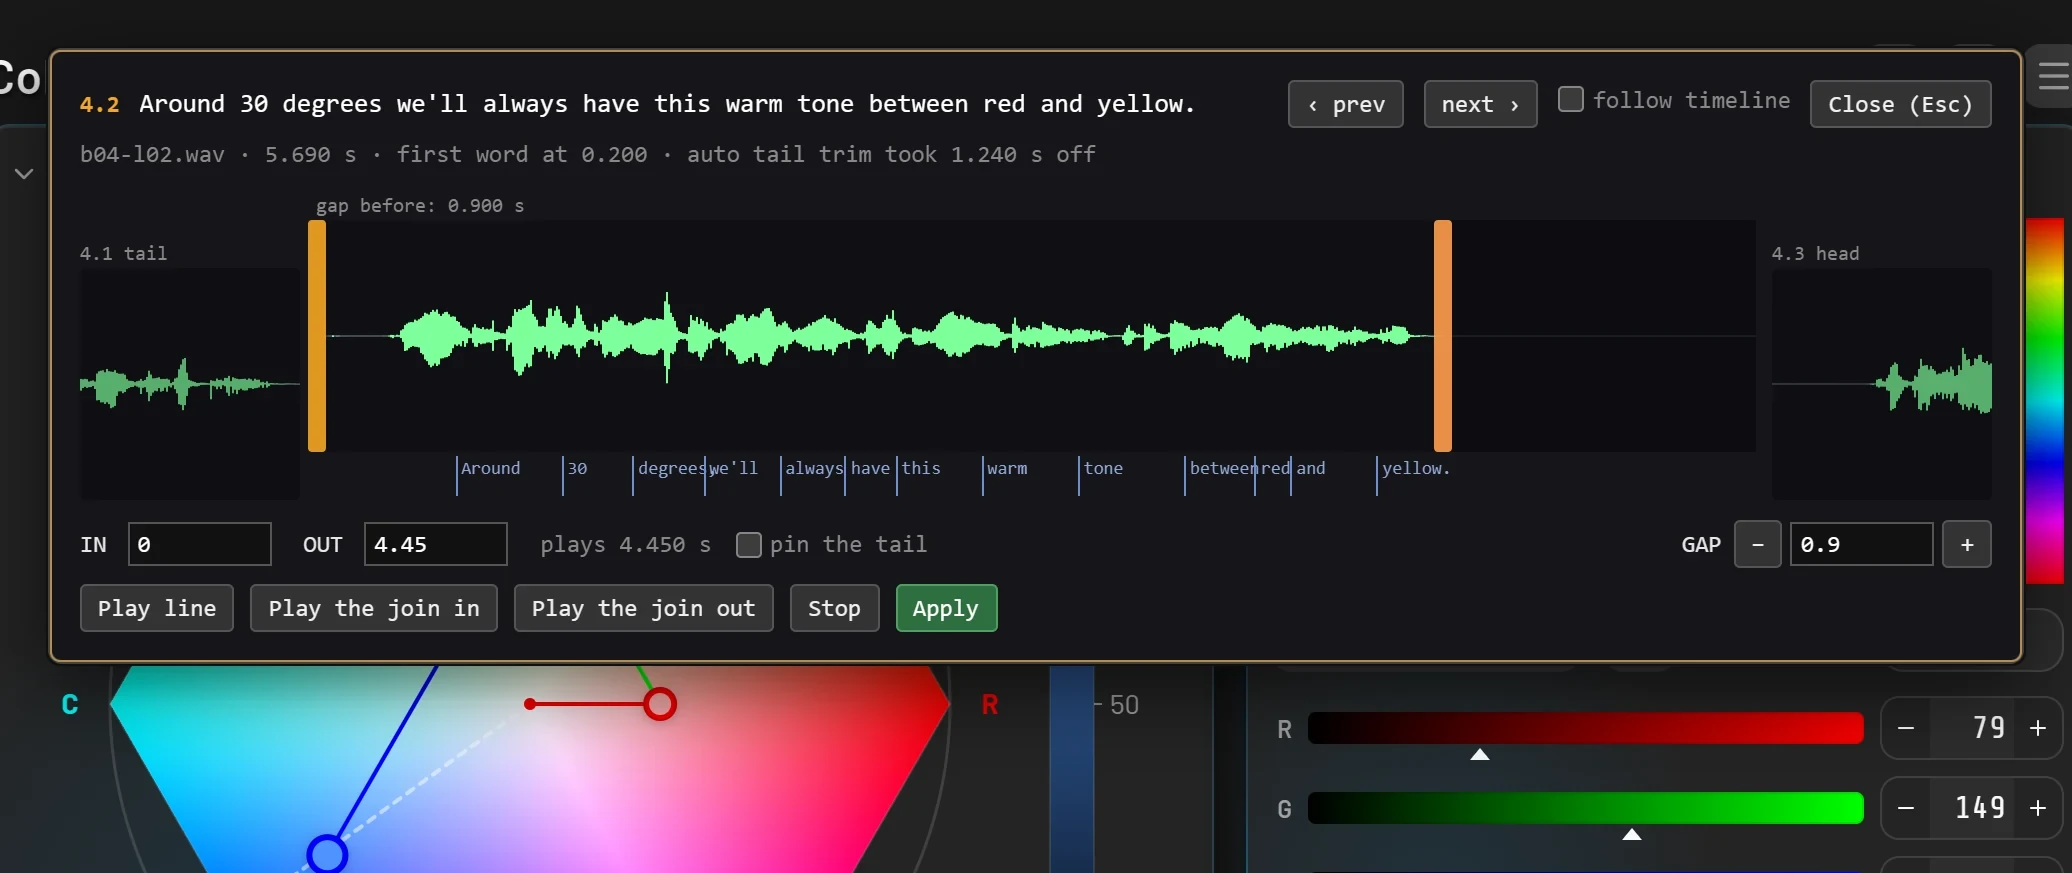
Task: Click the 'between' word marker
Action: tap(1220, 469)
